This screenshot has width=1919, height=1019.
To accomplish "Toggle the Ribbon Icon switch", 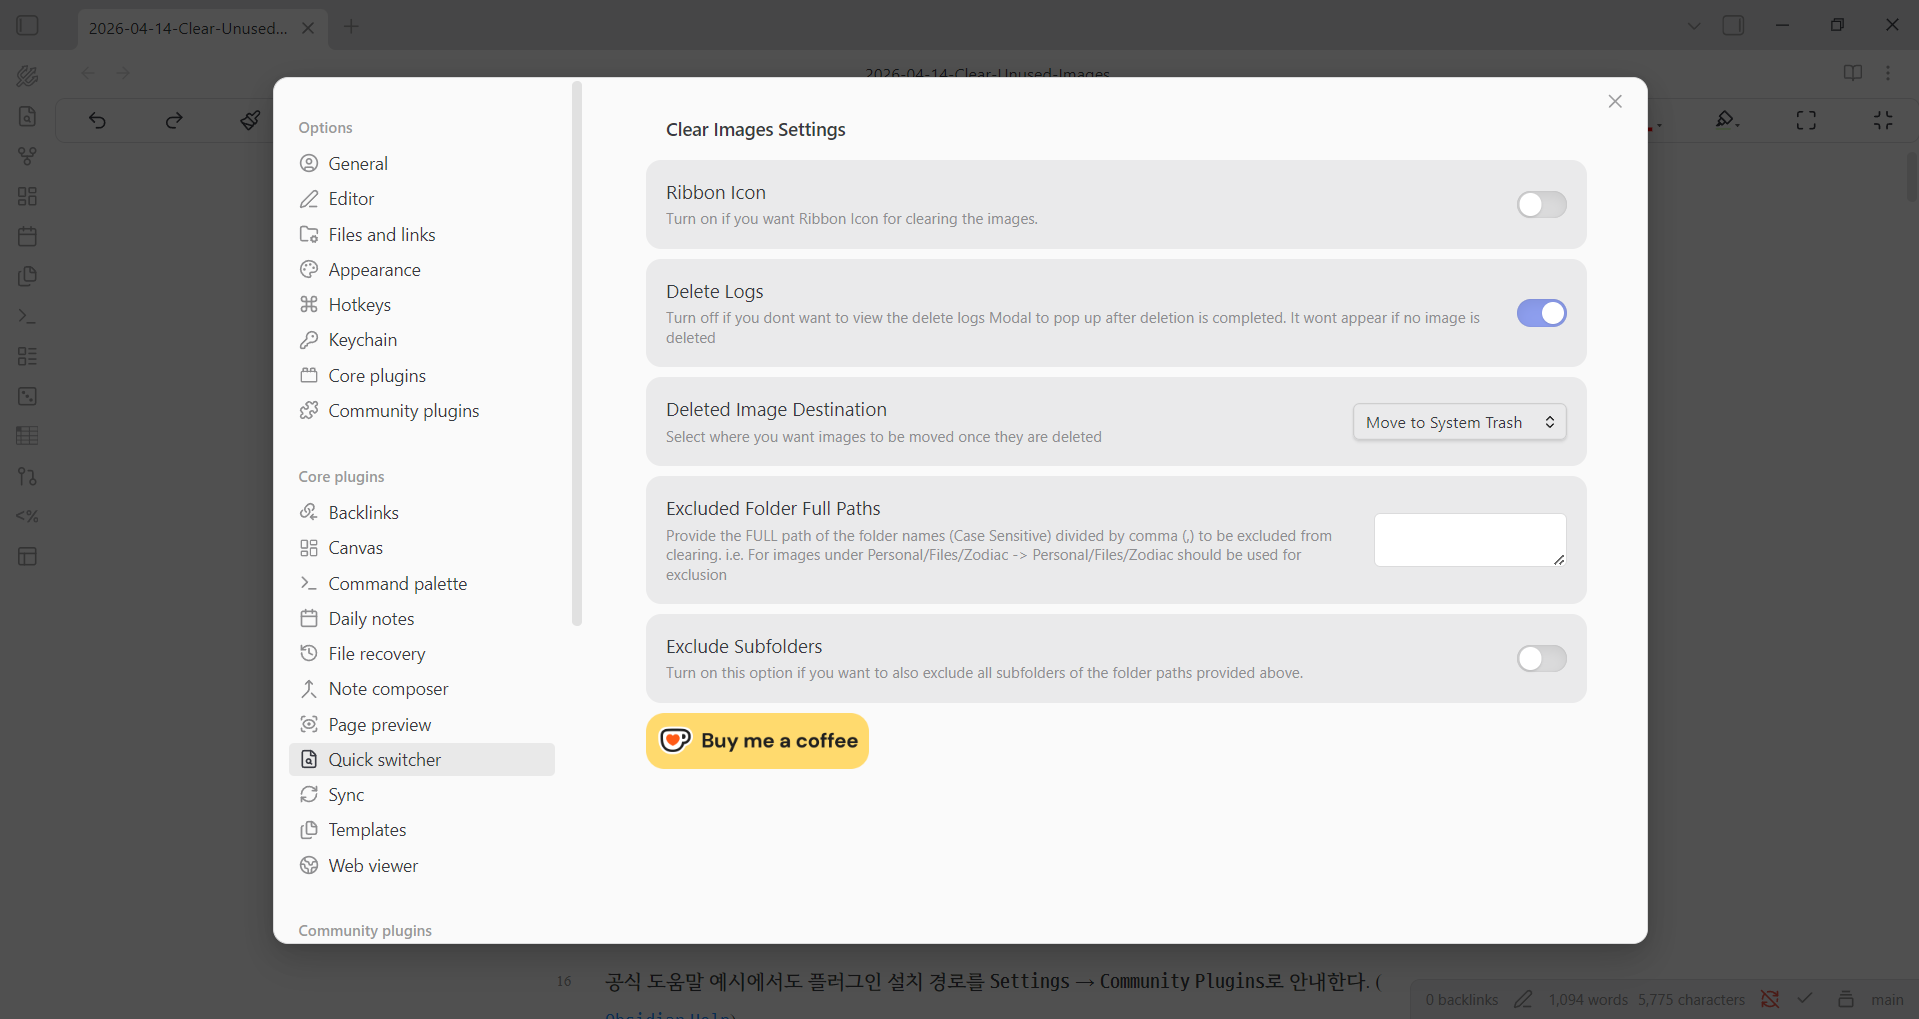I will 1541,205.
